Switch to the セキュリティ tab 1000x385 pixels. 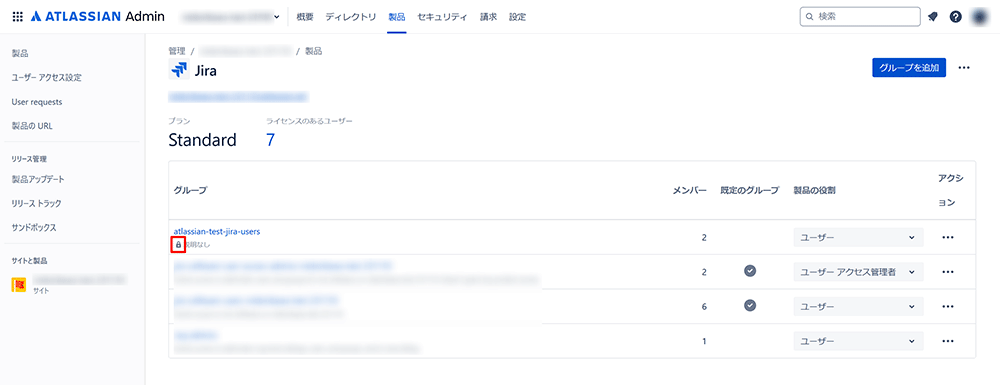[x=443, y=17]
